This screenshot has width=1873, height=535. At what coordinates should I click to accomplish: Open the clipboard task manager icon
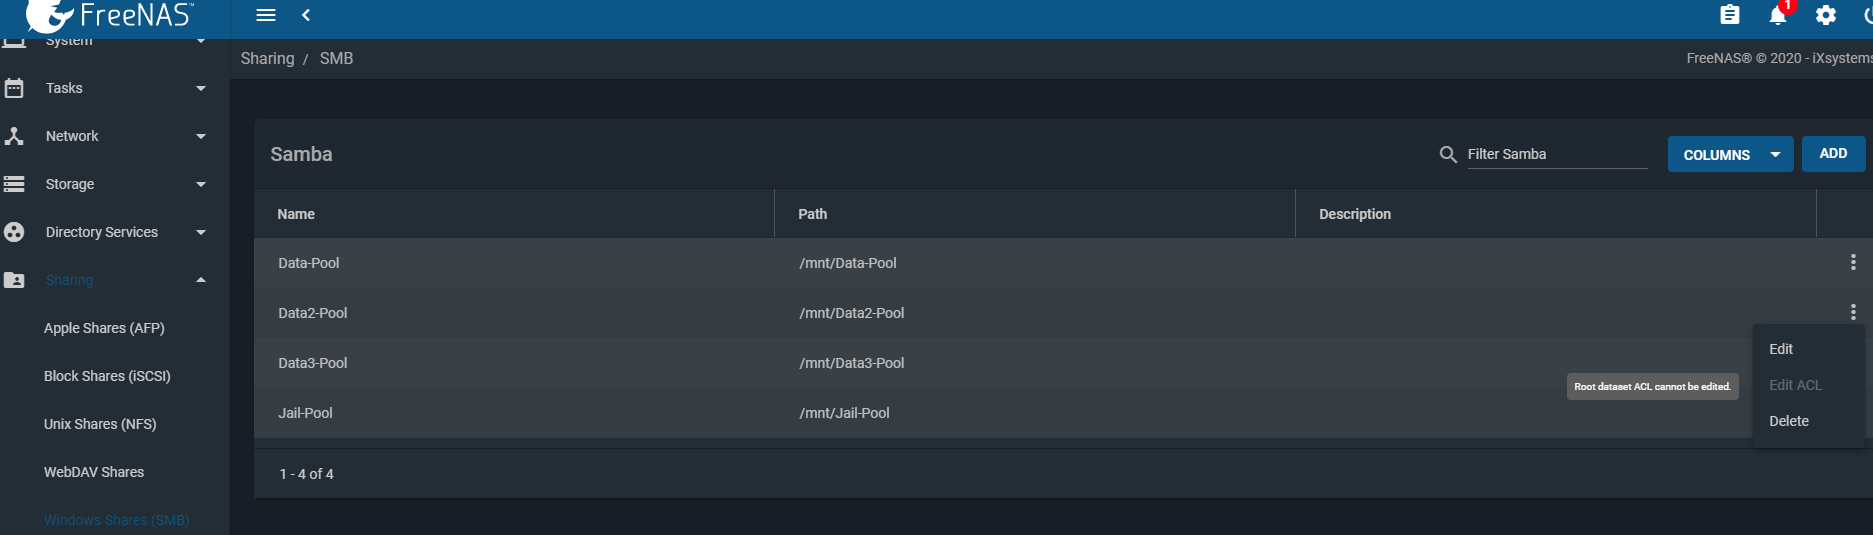tap(1730, 15)
